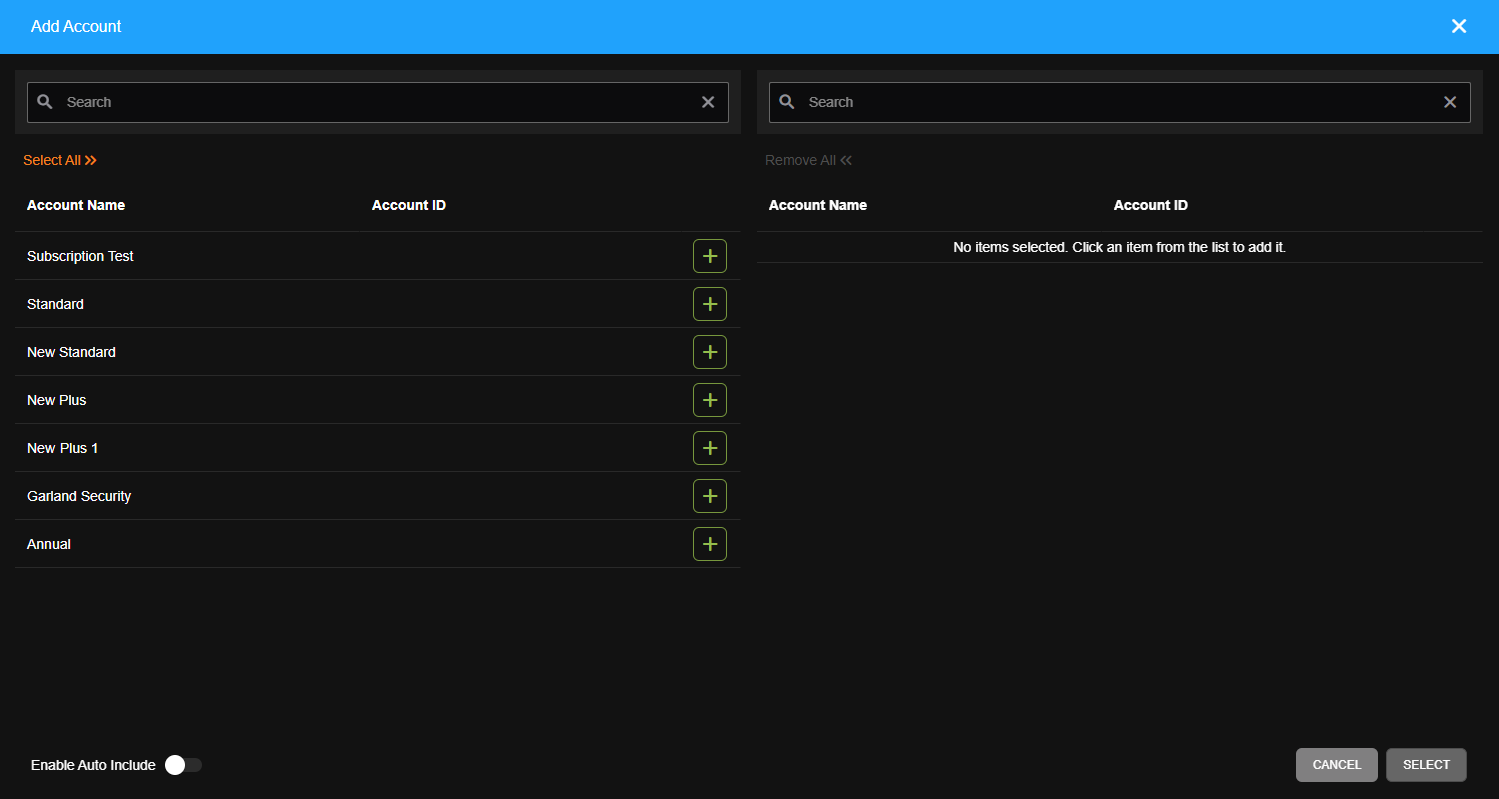This screenshot has width=1499, height=799.
Task: Click Account Name header in left list
Action: pos(76,205)
